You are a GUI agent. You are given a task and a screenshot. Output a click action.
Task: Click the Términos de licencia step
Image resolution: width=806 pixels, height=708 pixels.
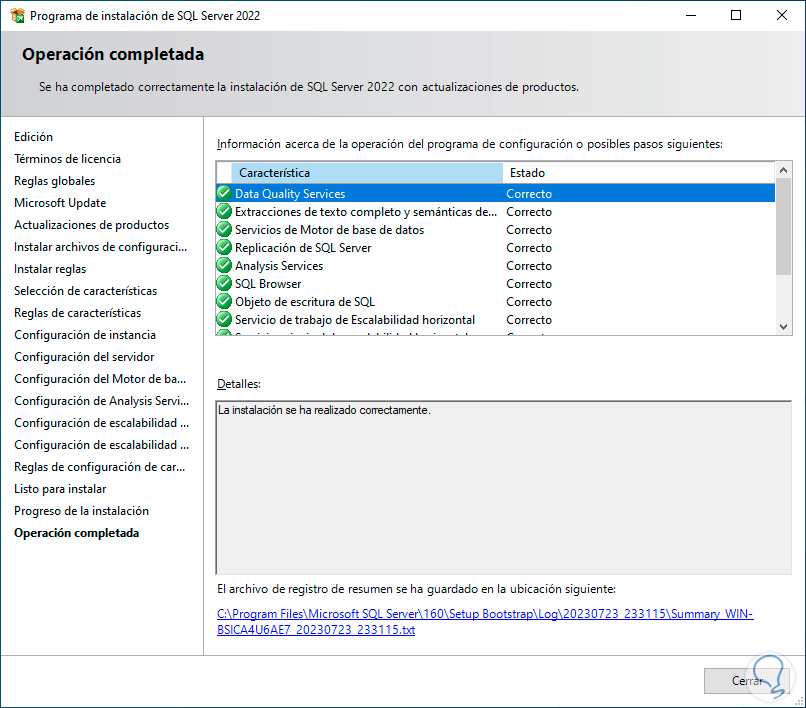(x=67, y=159)
